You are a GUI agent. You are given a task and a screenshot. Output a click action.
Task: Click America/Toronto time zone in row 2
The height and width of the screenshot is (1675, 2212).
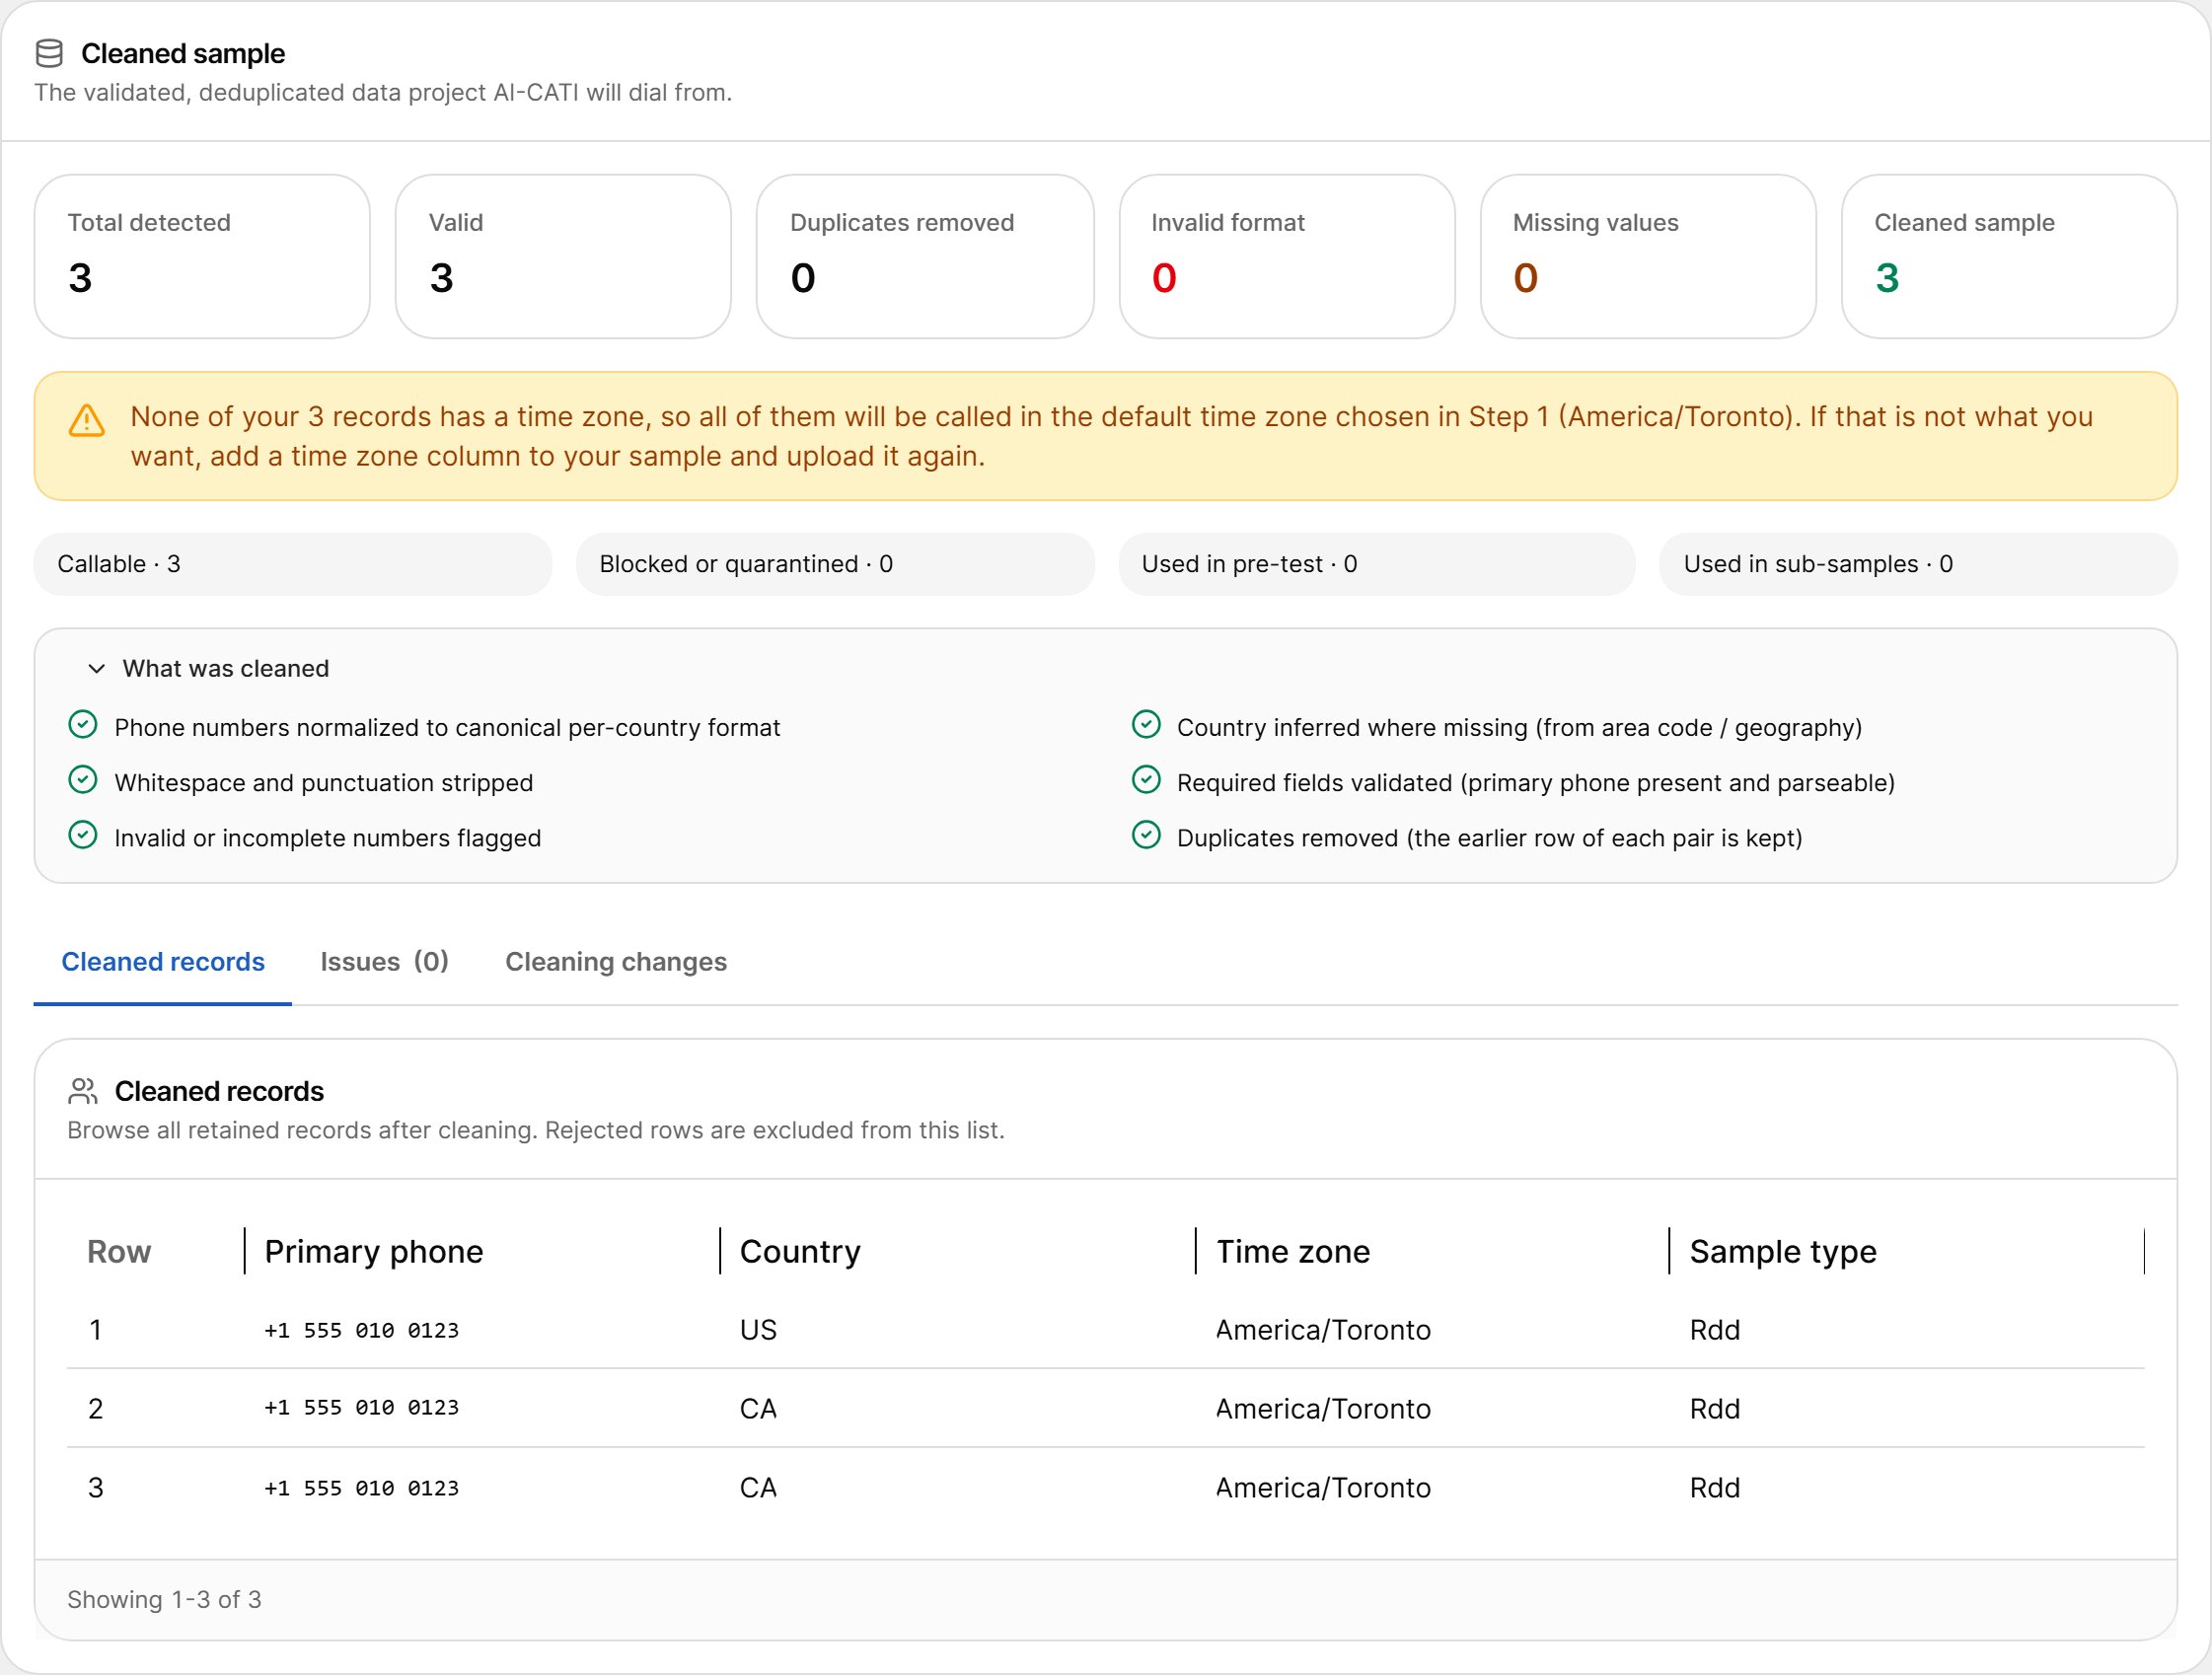(x=1323, y=1409)
